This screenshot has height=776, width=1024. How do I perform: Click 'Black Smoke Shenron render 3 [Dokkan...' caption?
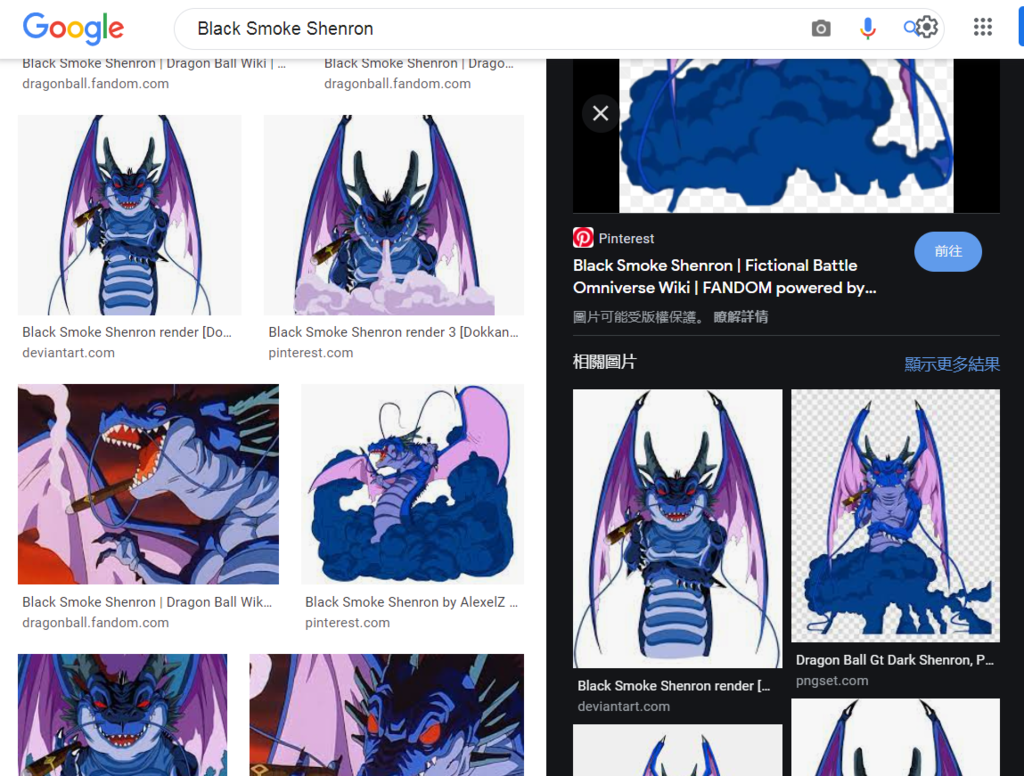pyautogui.click(x=393, y=332)
